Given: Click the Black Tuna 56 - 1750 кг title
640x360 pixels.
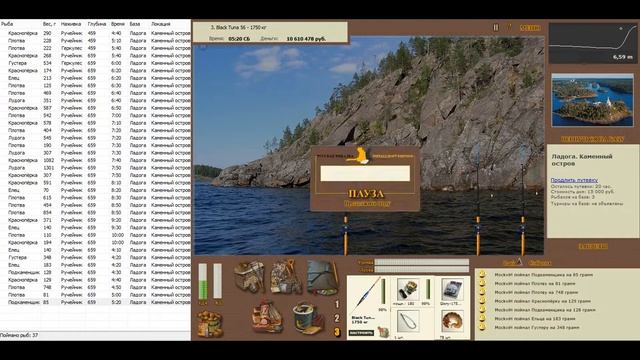Looking at the screenshot, I should [239, 27].
